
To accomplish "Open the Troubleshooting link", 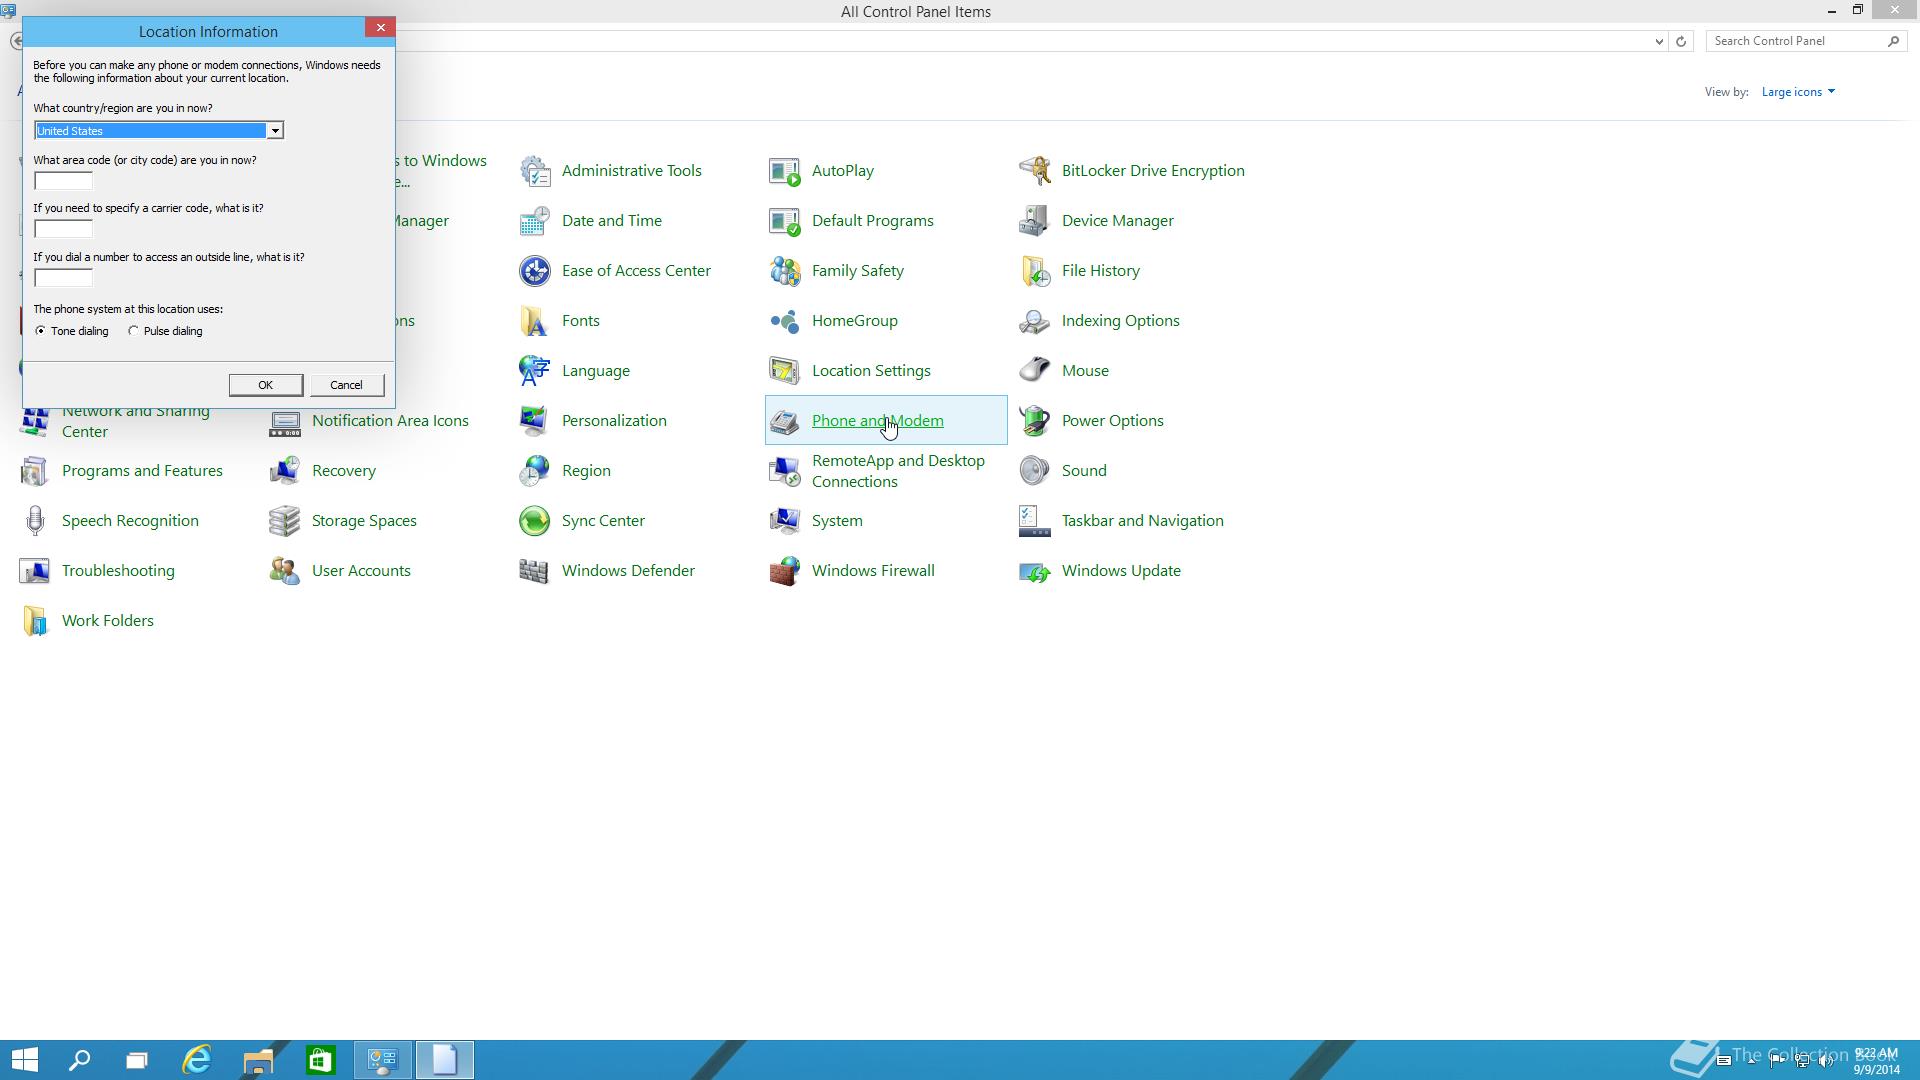I will pos(118,571).
